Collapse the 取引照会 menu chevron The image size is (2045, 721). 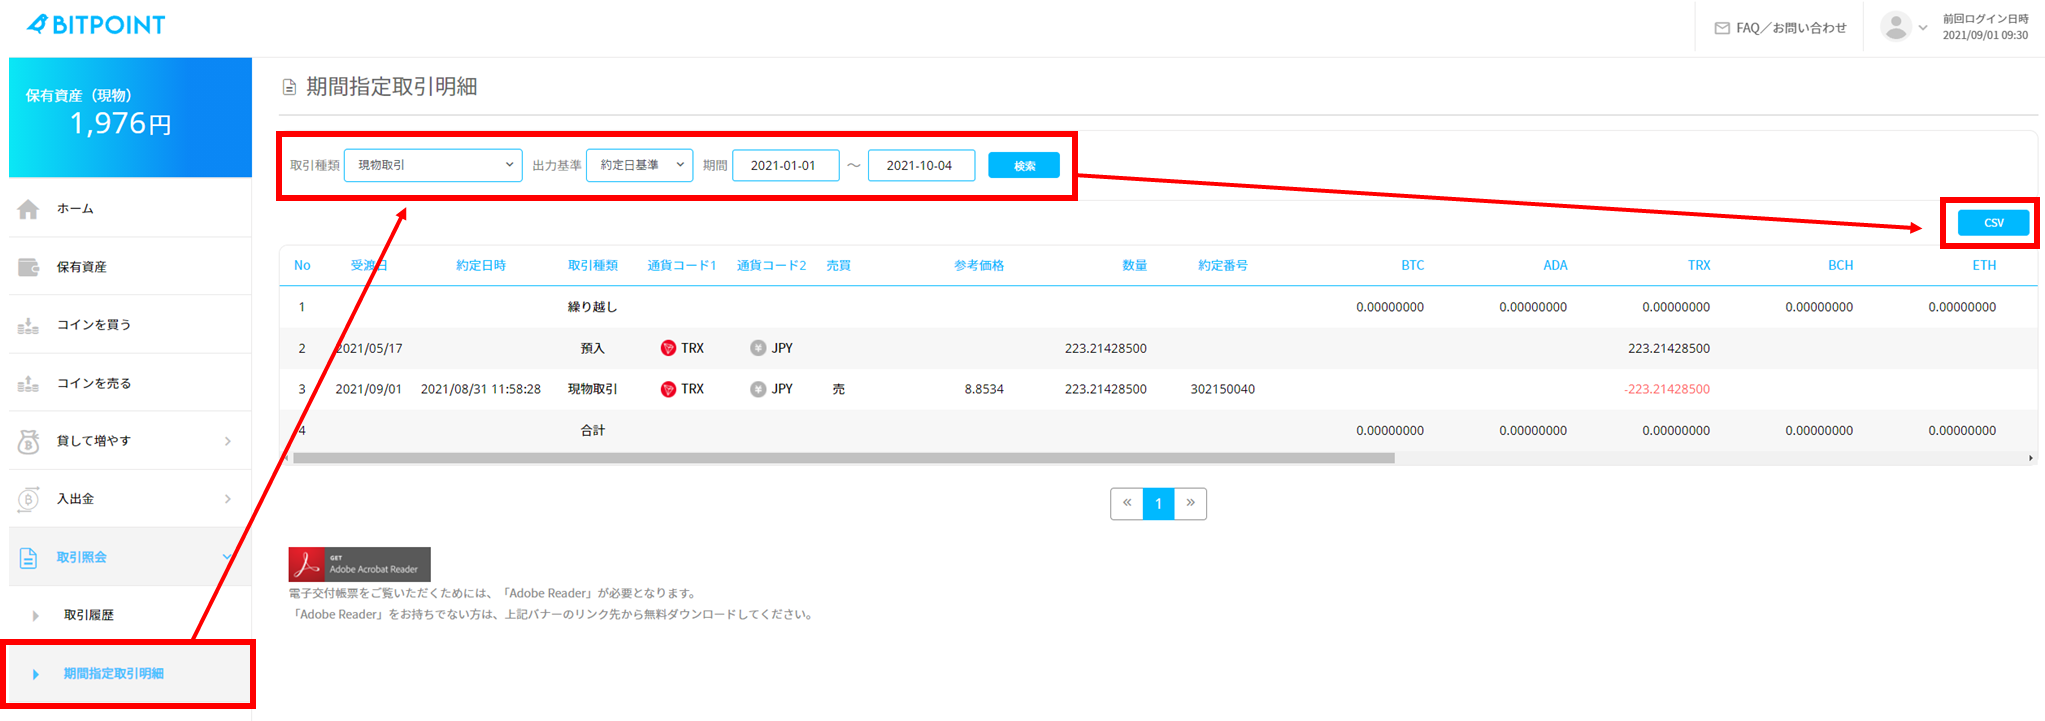coord(228,557)
